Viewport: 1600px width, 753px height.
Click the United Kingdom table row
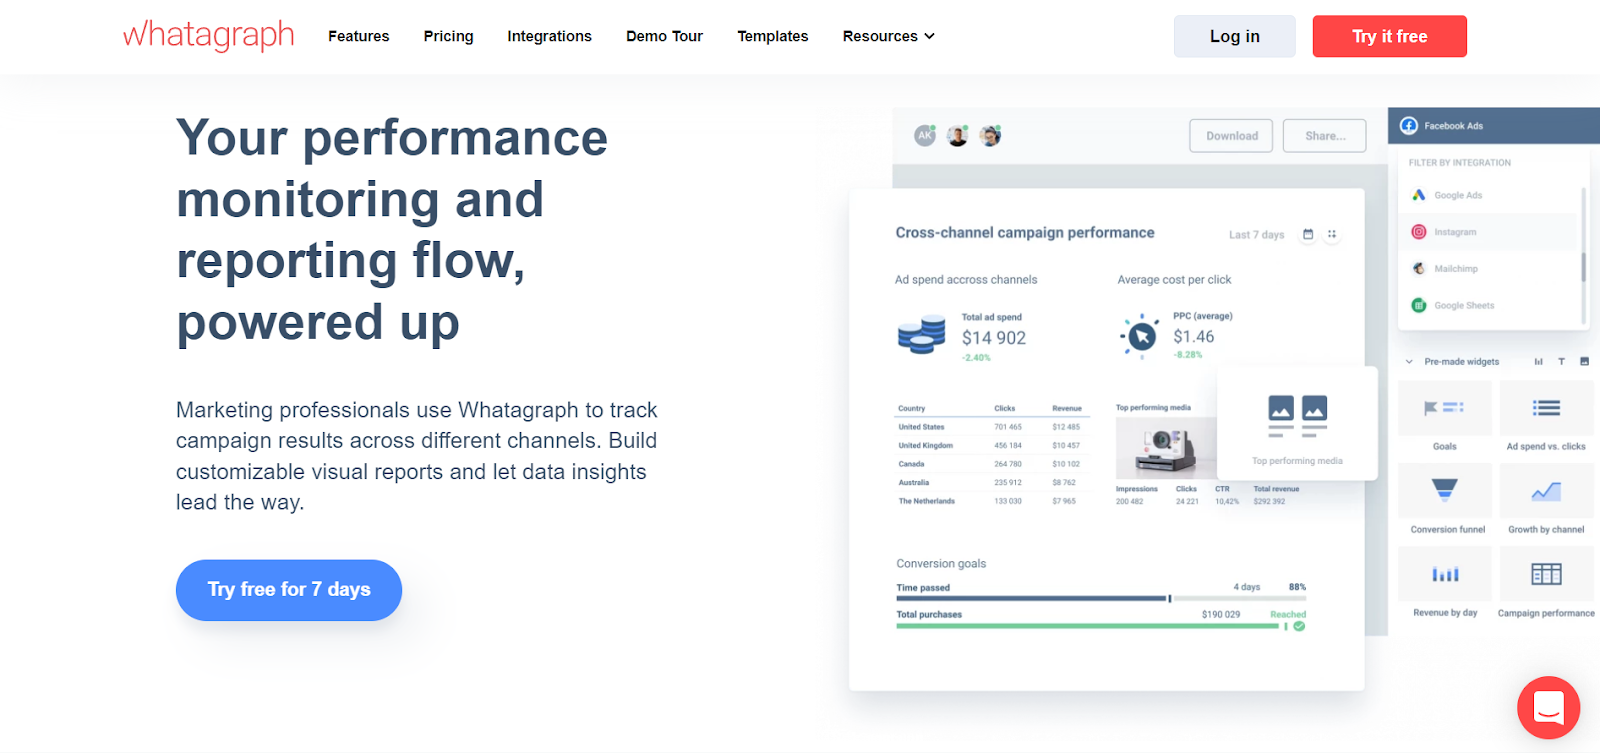click(x=990, y=446)
